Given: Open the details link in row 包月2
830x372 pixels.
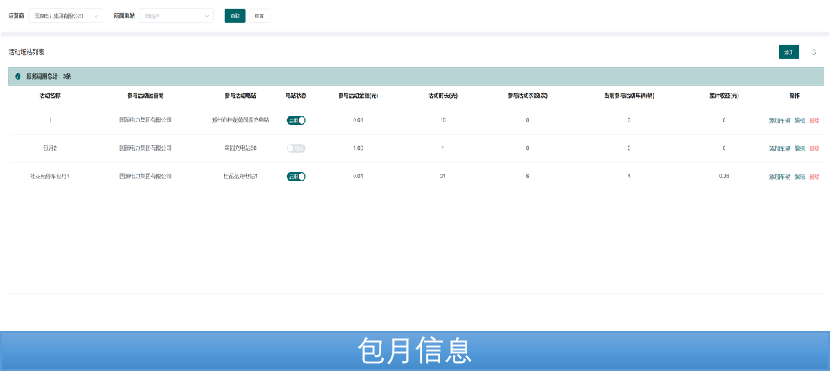Looking at the screenshot, I should coord(780,149).
